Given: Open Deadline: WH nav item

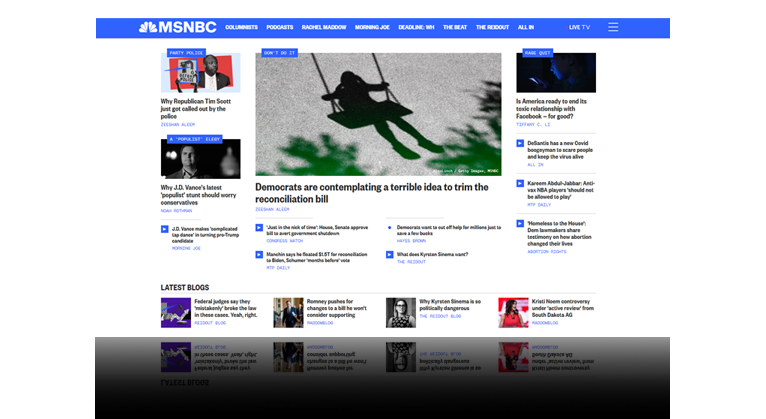Looking at the screenshot, I should tap(416, 27).
